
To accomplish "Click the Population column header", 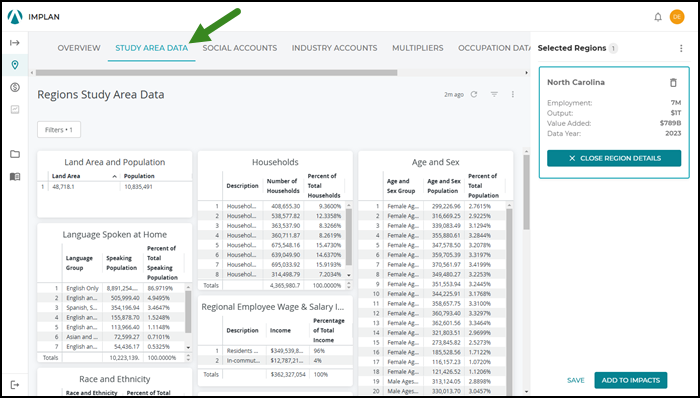I will pyautogui.click(x=139, y=176).
